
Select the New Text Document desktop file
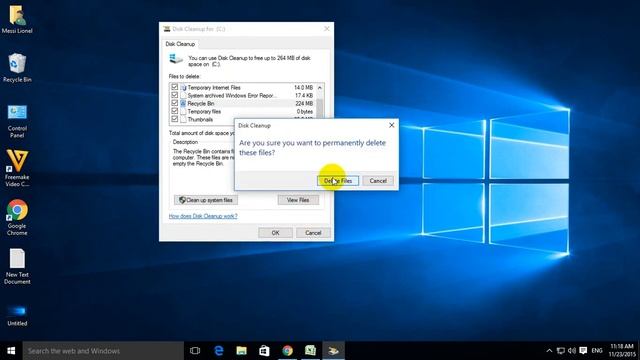click(x=17, y=267)
